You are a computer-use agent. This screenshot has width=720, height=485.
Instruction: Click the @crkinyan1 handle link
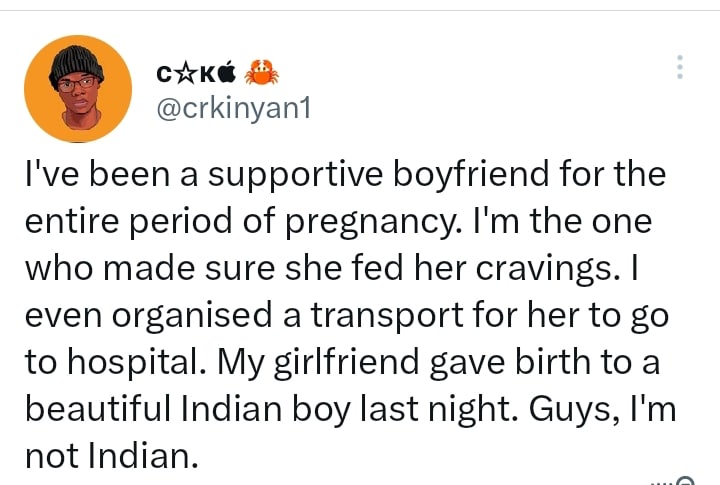tap(234, 109)
